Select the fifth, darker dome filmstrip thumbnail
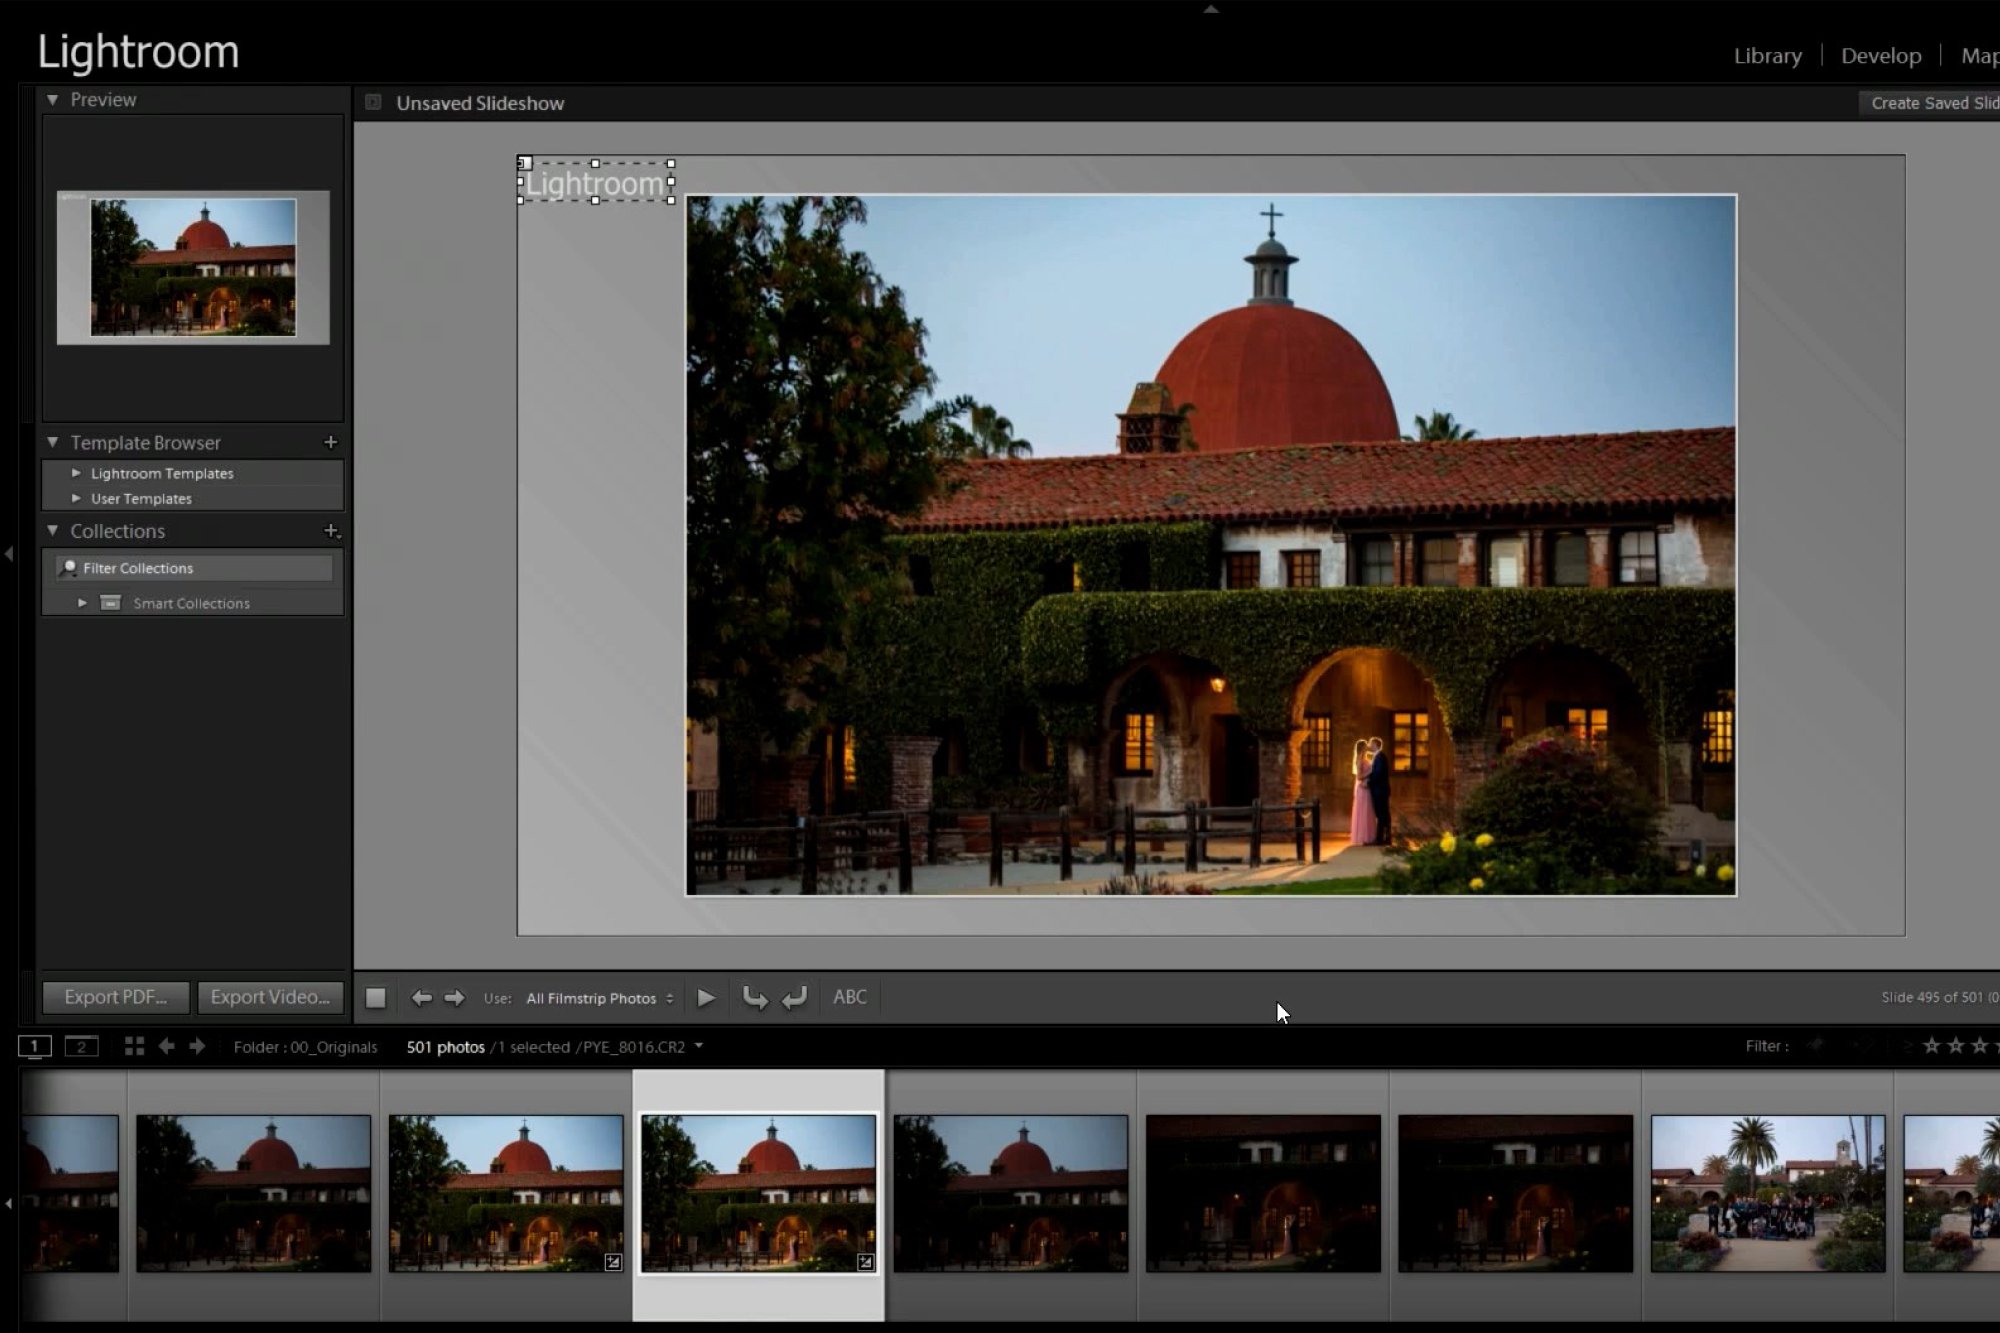The width and height of the screenshot is (2000, 1333). tap(1010, 1193)
